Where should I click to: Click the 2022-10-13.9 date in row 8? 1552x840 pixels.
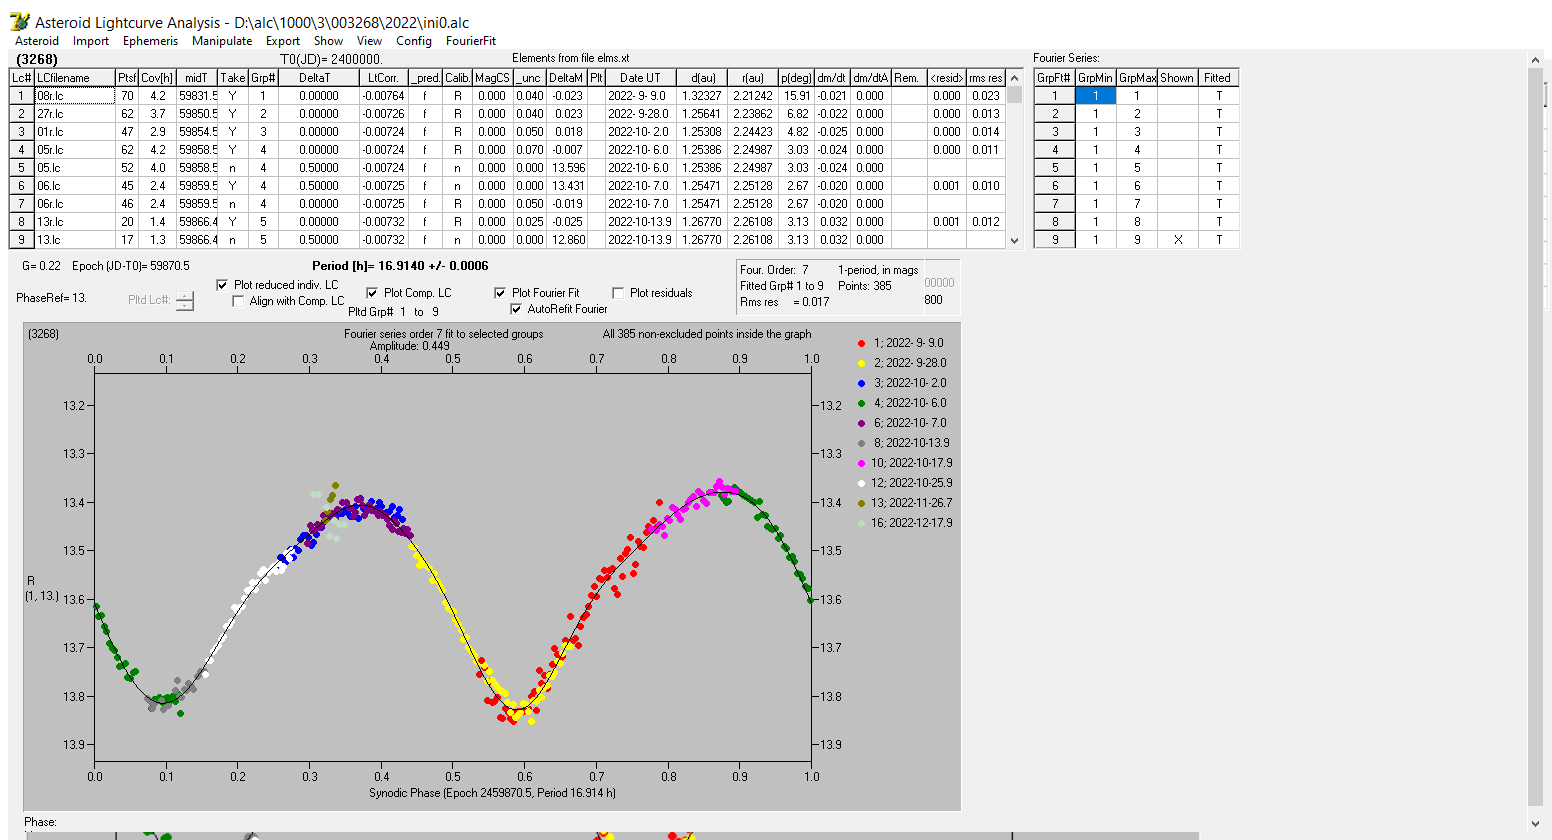[640, 222]
